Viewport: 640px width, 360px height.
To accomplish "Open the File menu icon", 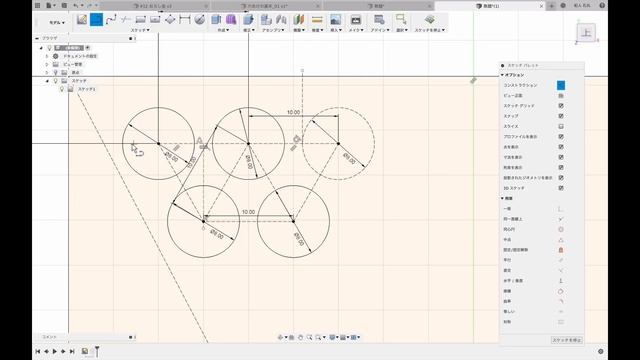I will (50, 6).
